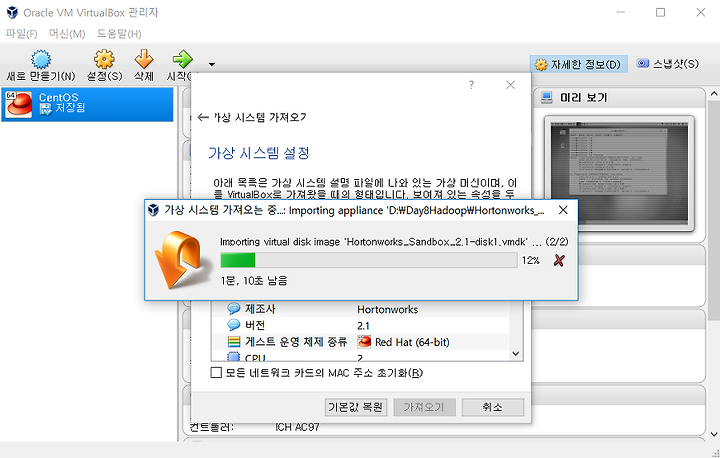Viewport: 720px width, 458px height.
Task: Select Details (자세한 정보) view button
Action: (579, 64)
